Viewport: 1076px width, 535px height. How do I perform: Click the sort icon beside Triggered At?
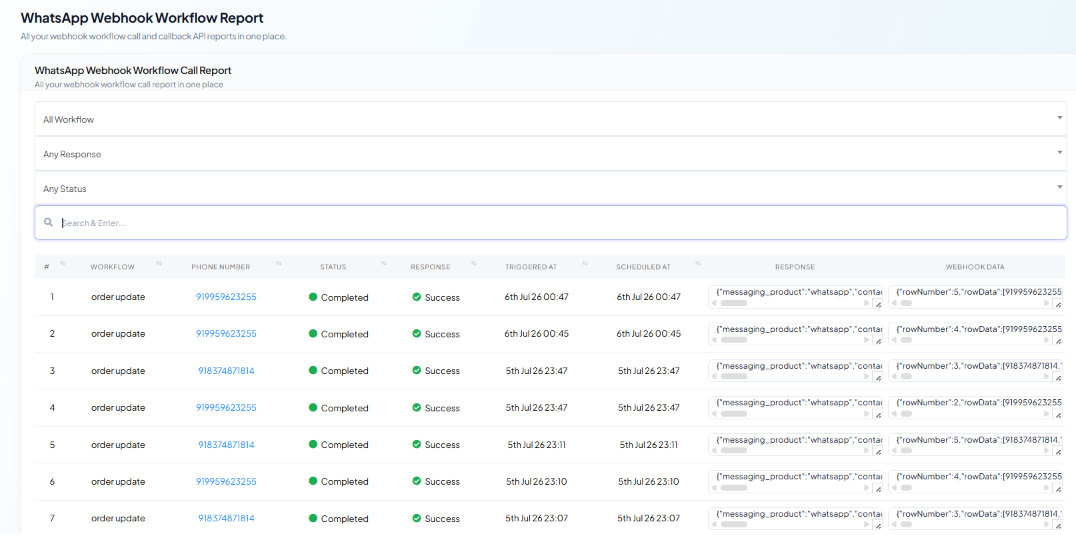[585, 264]
